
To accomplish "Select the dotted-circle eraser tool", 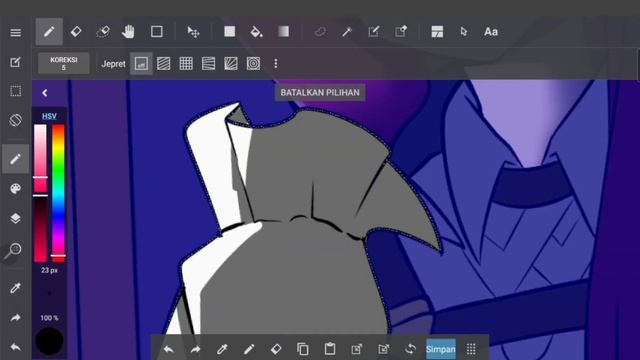I will (x=103, y=31).
